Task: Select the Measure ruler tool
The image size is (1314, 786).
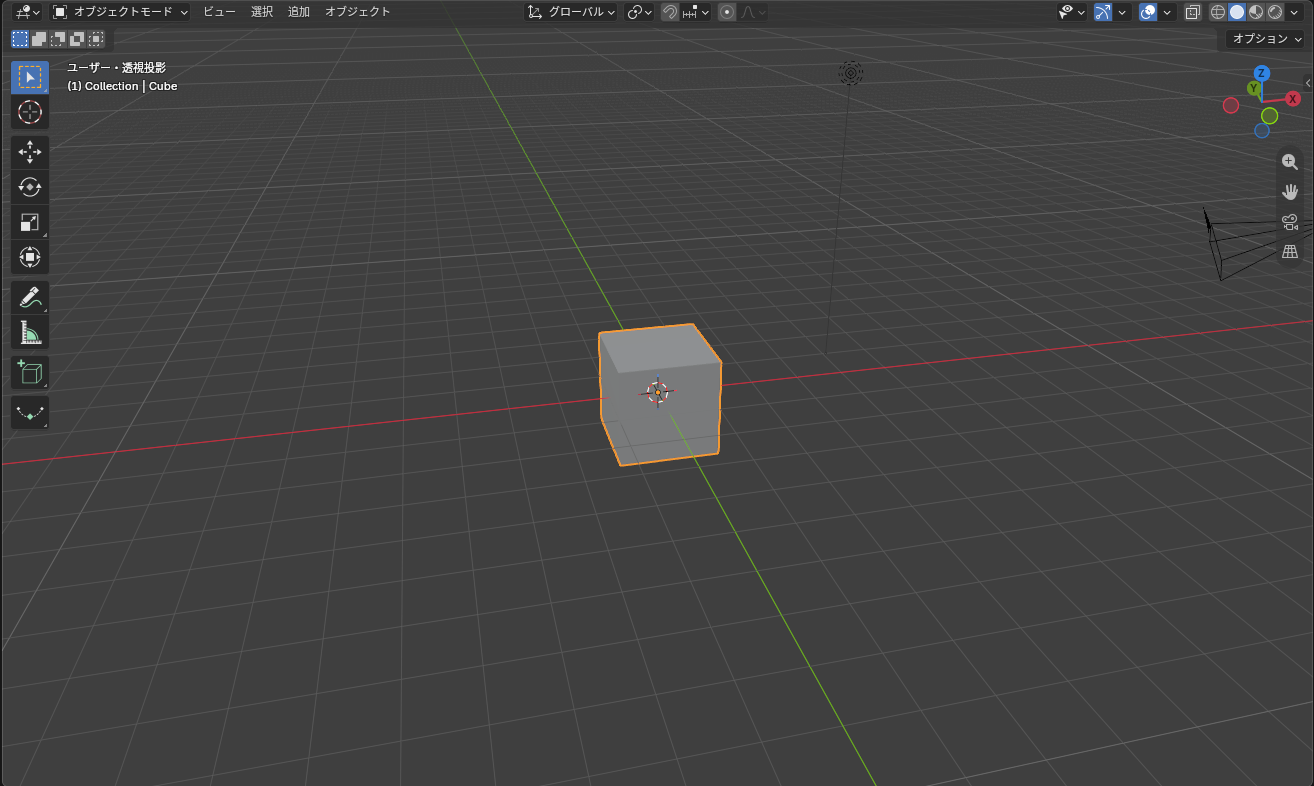Action: tap(30, 332)
